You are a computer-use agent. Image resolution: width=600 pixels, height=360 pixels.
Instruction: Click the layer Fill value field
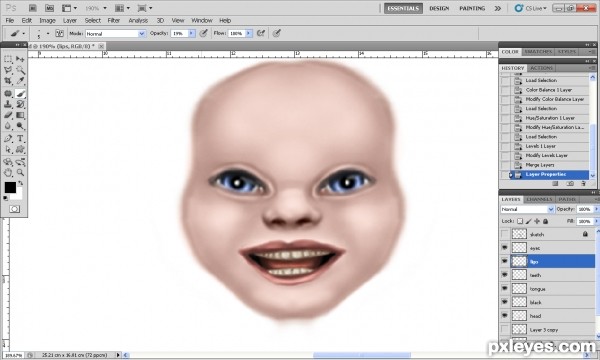pos(585,221)
